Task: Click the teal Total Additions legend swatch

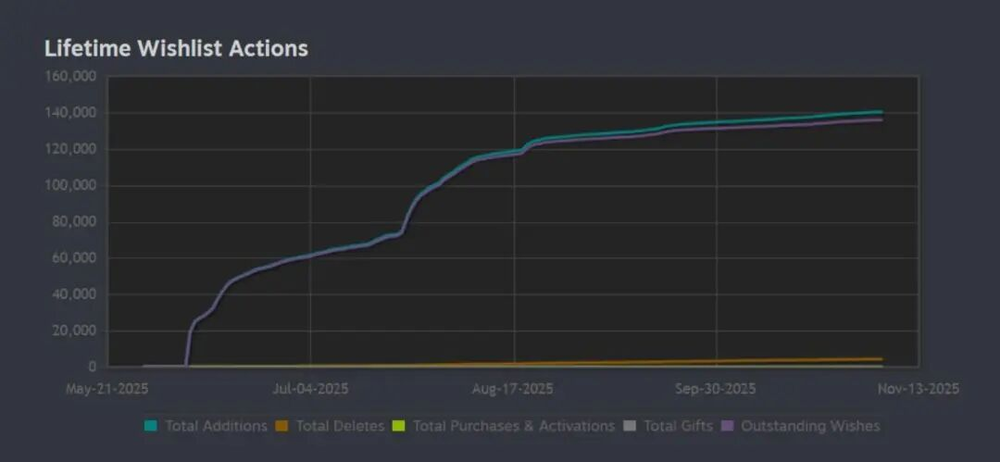Action: (x=151, y=426)
